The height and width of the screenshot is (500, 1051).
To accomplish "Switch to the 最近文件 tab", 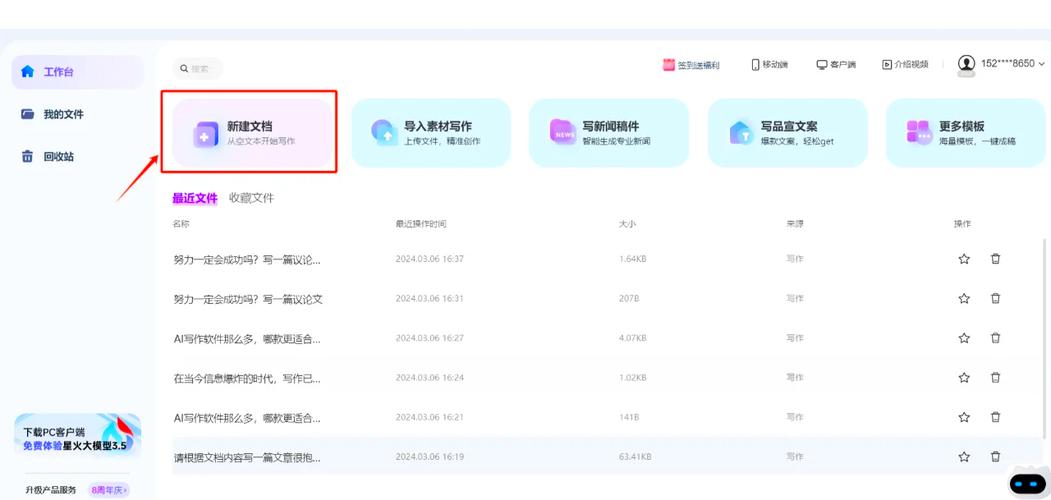I will coord(195,198).
